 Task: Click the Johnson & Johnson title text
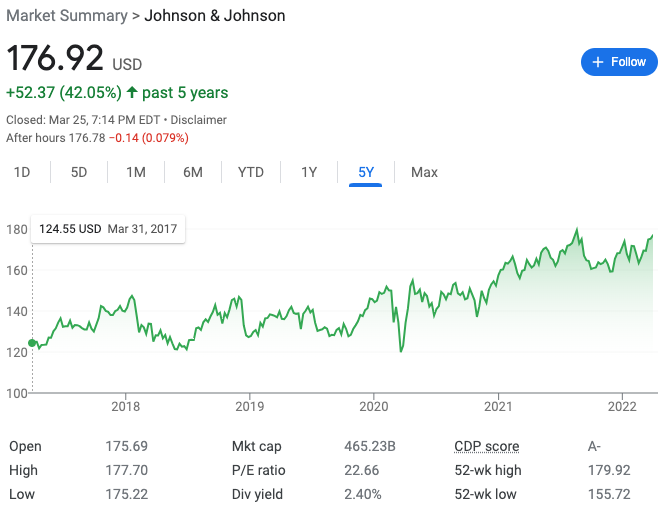click(215, 16)
